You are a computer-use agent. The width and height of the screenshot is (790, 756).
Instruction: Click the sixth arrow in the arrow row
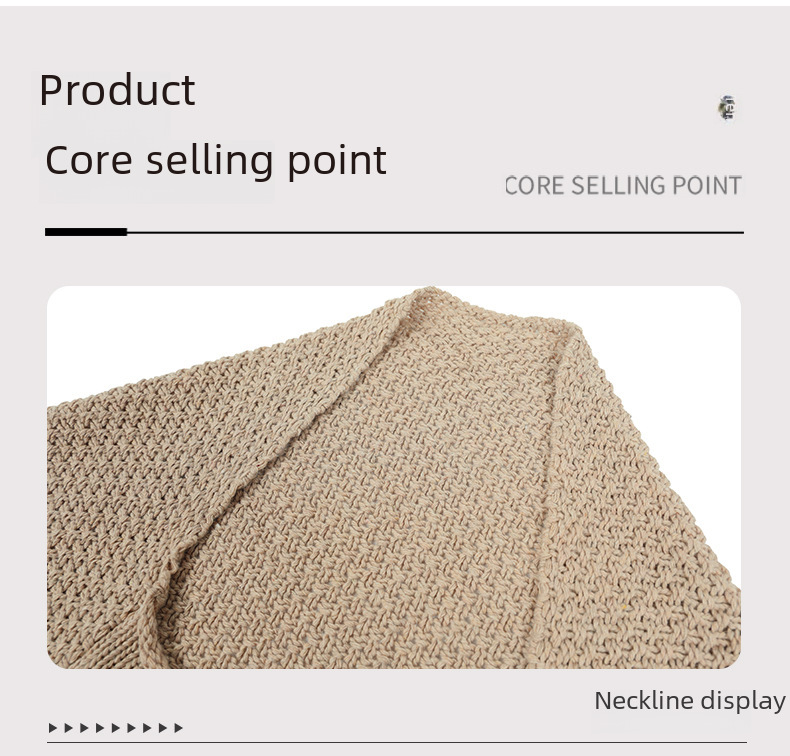tap(131, 728)
